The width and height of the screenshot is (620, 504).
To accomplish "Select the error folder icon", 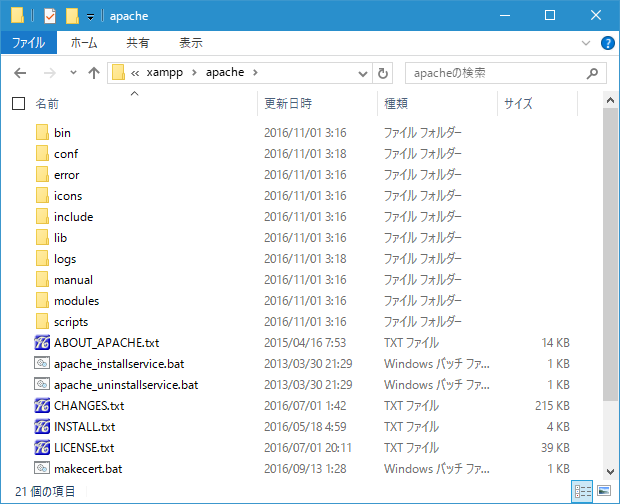I will pos(42,174).
